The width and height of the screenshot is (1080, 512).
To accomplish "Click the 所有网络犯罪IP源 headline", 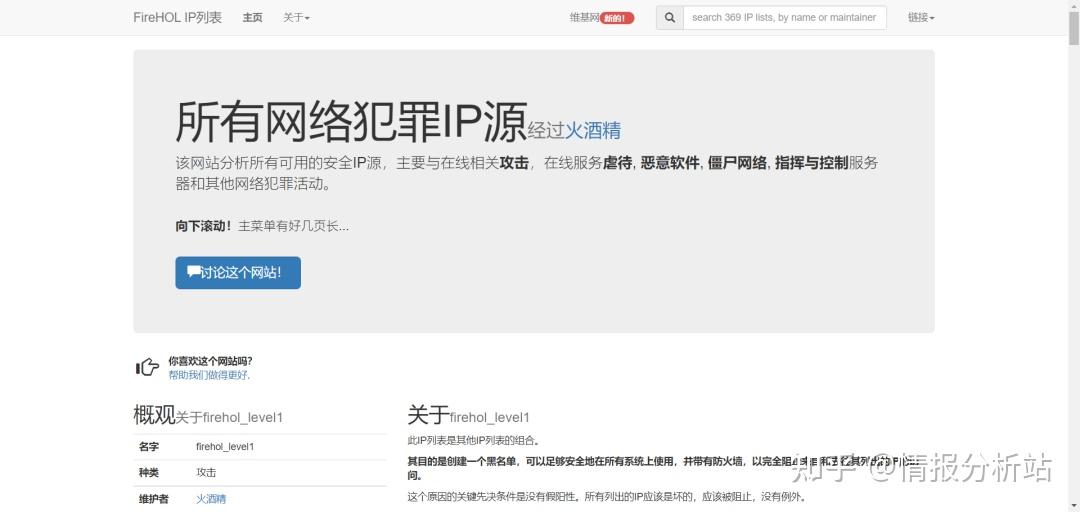I will point(351,122).
